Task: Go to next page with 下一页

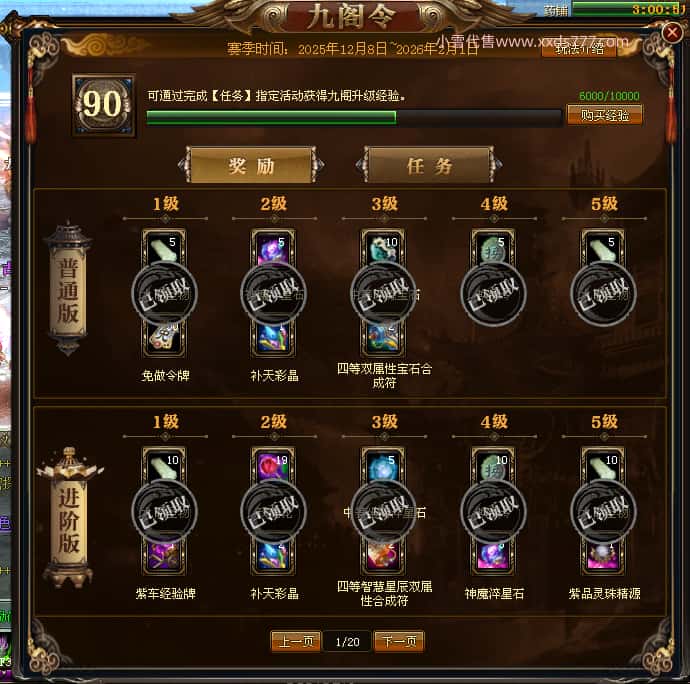Action: tap(399, 641)
